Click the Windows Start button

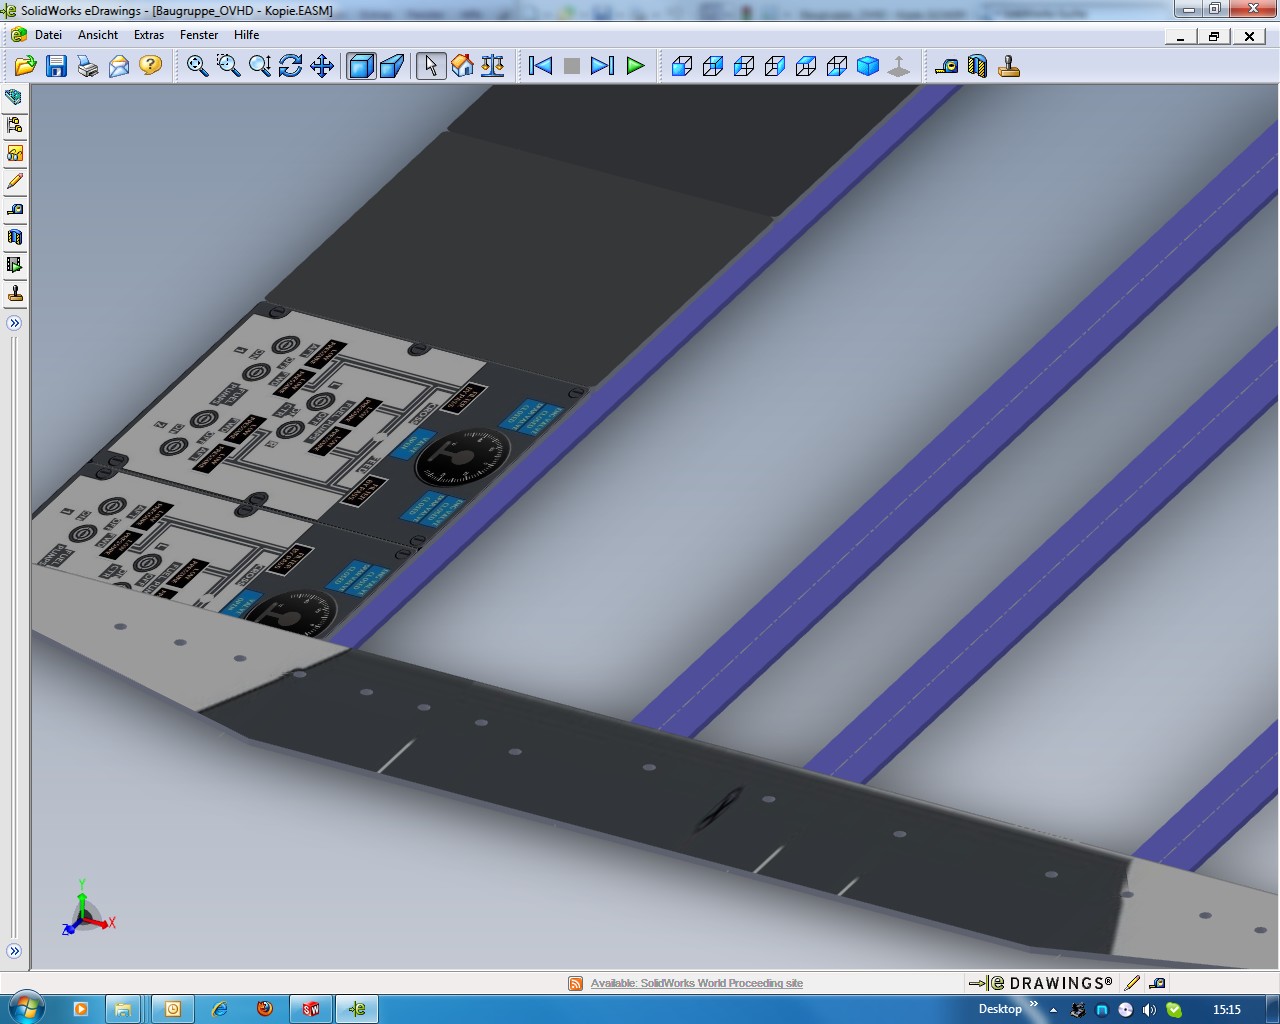(24, 1008)
